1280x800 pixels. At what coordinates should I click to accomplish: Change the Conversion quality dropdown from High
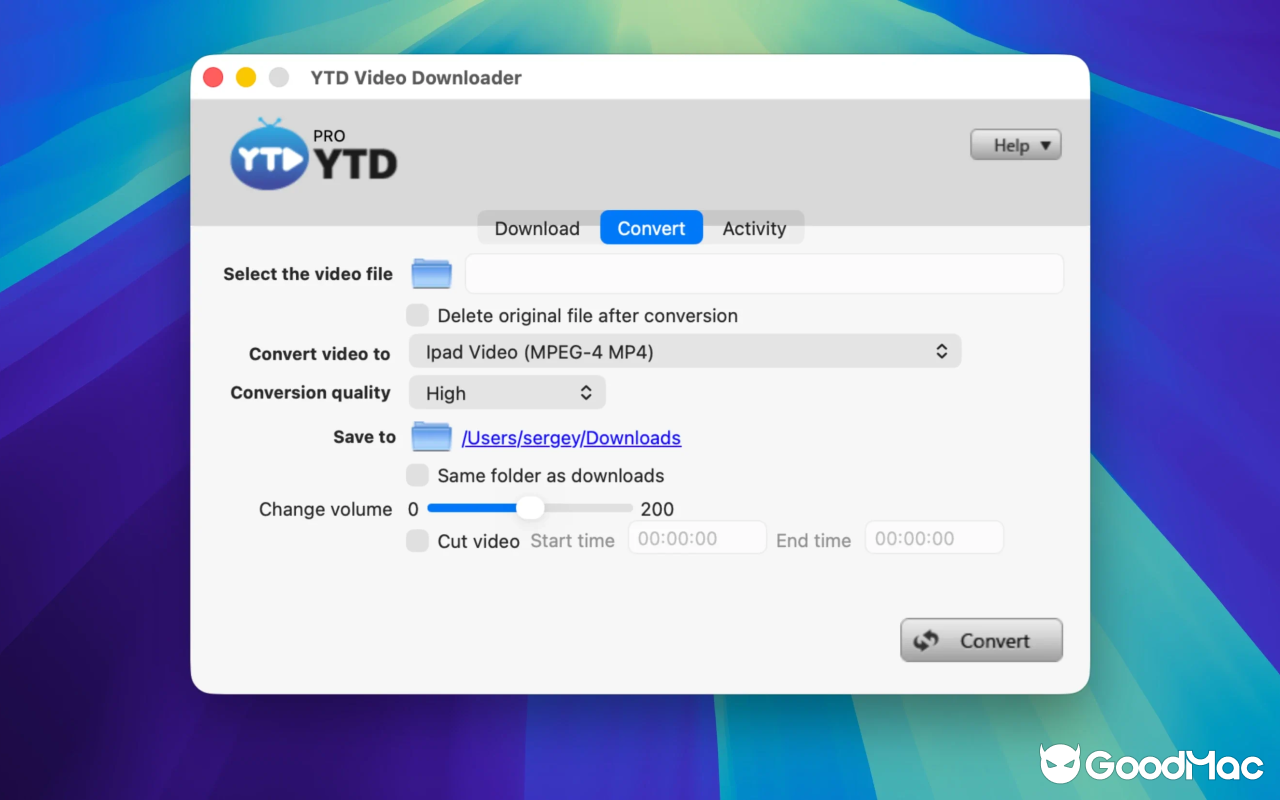pyautogui.click(x=507, y=392)
